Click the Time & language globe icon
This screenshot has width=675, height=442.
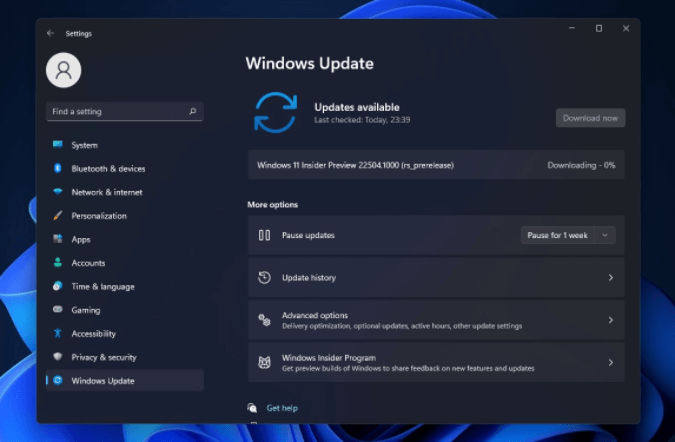(58, 286)
